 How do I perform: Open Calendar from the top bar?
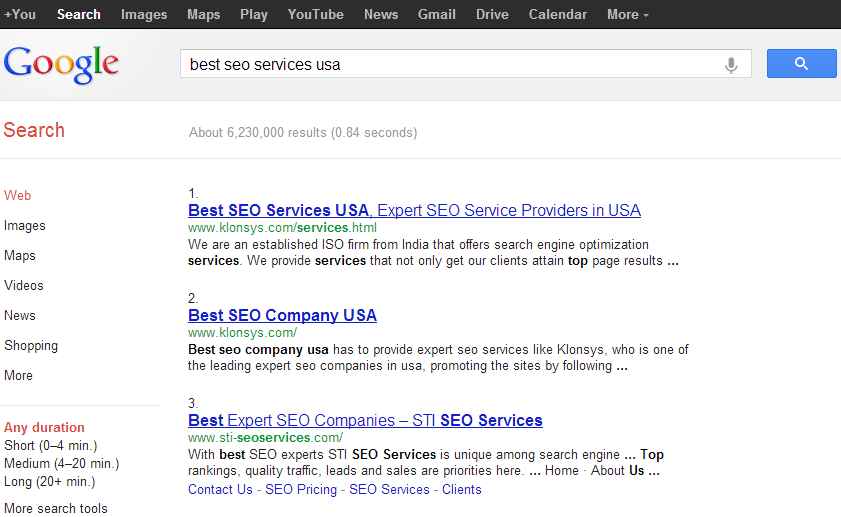[558, 14]
